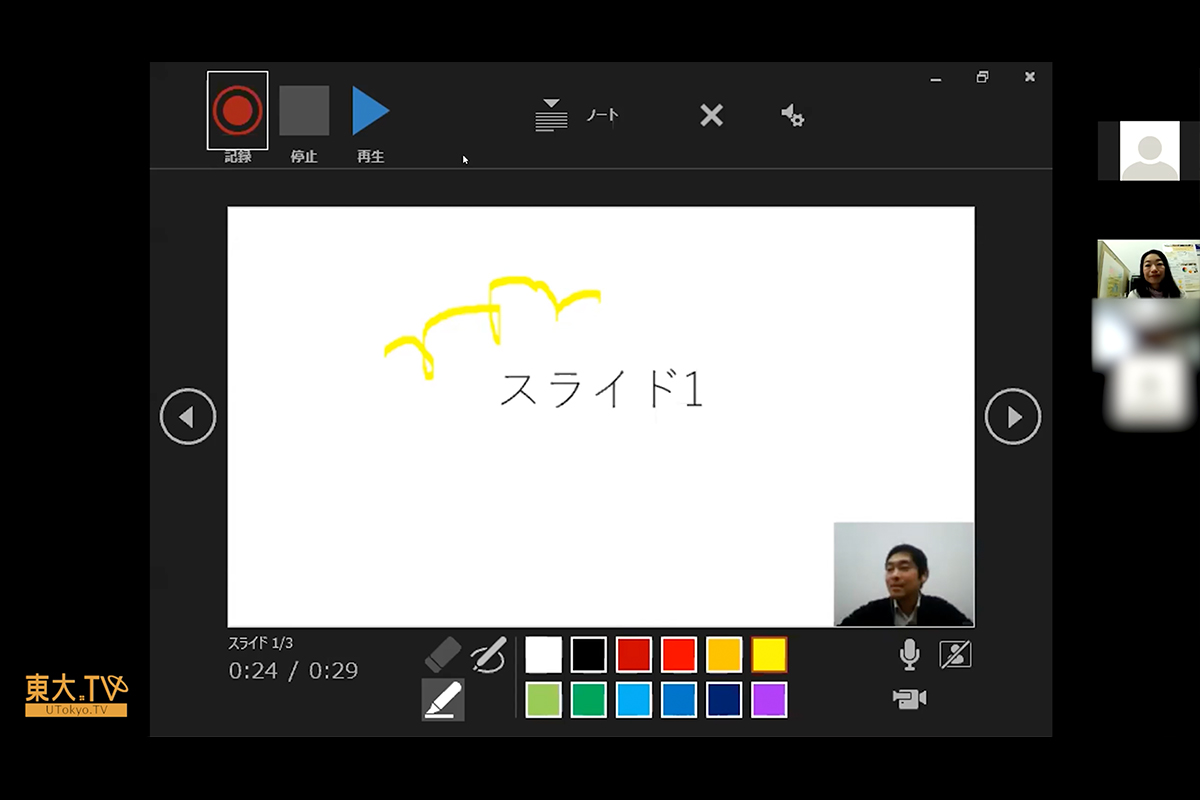Open audio and camera settings gear
This screenshot has width=1200, height=800.
(x=792, y=115)
